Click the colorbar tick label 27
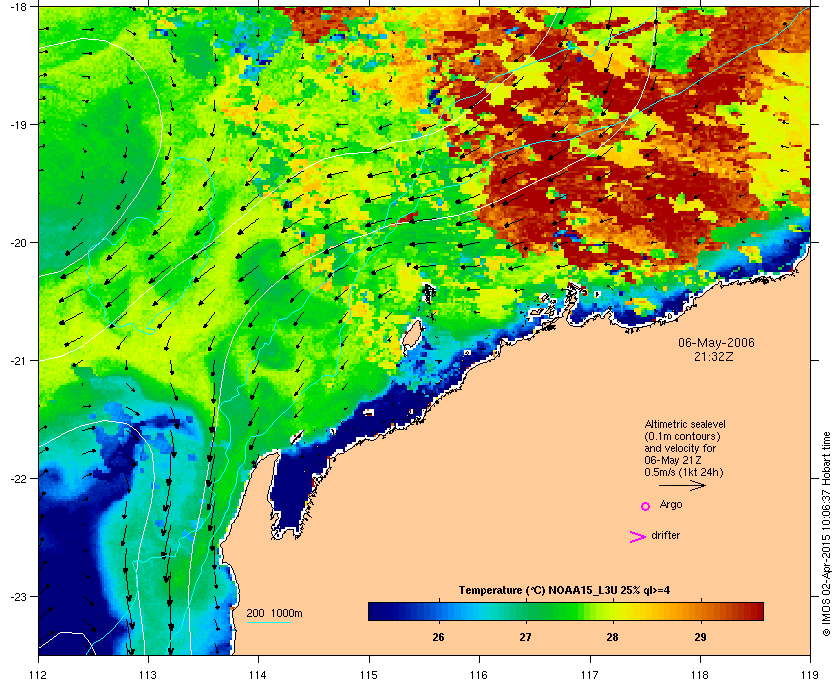 pyautogui.click(x=526, y=637)
